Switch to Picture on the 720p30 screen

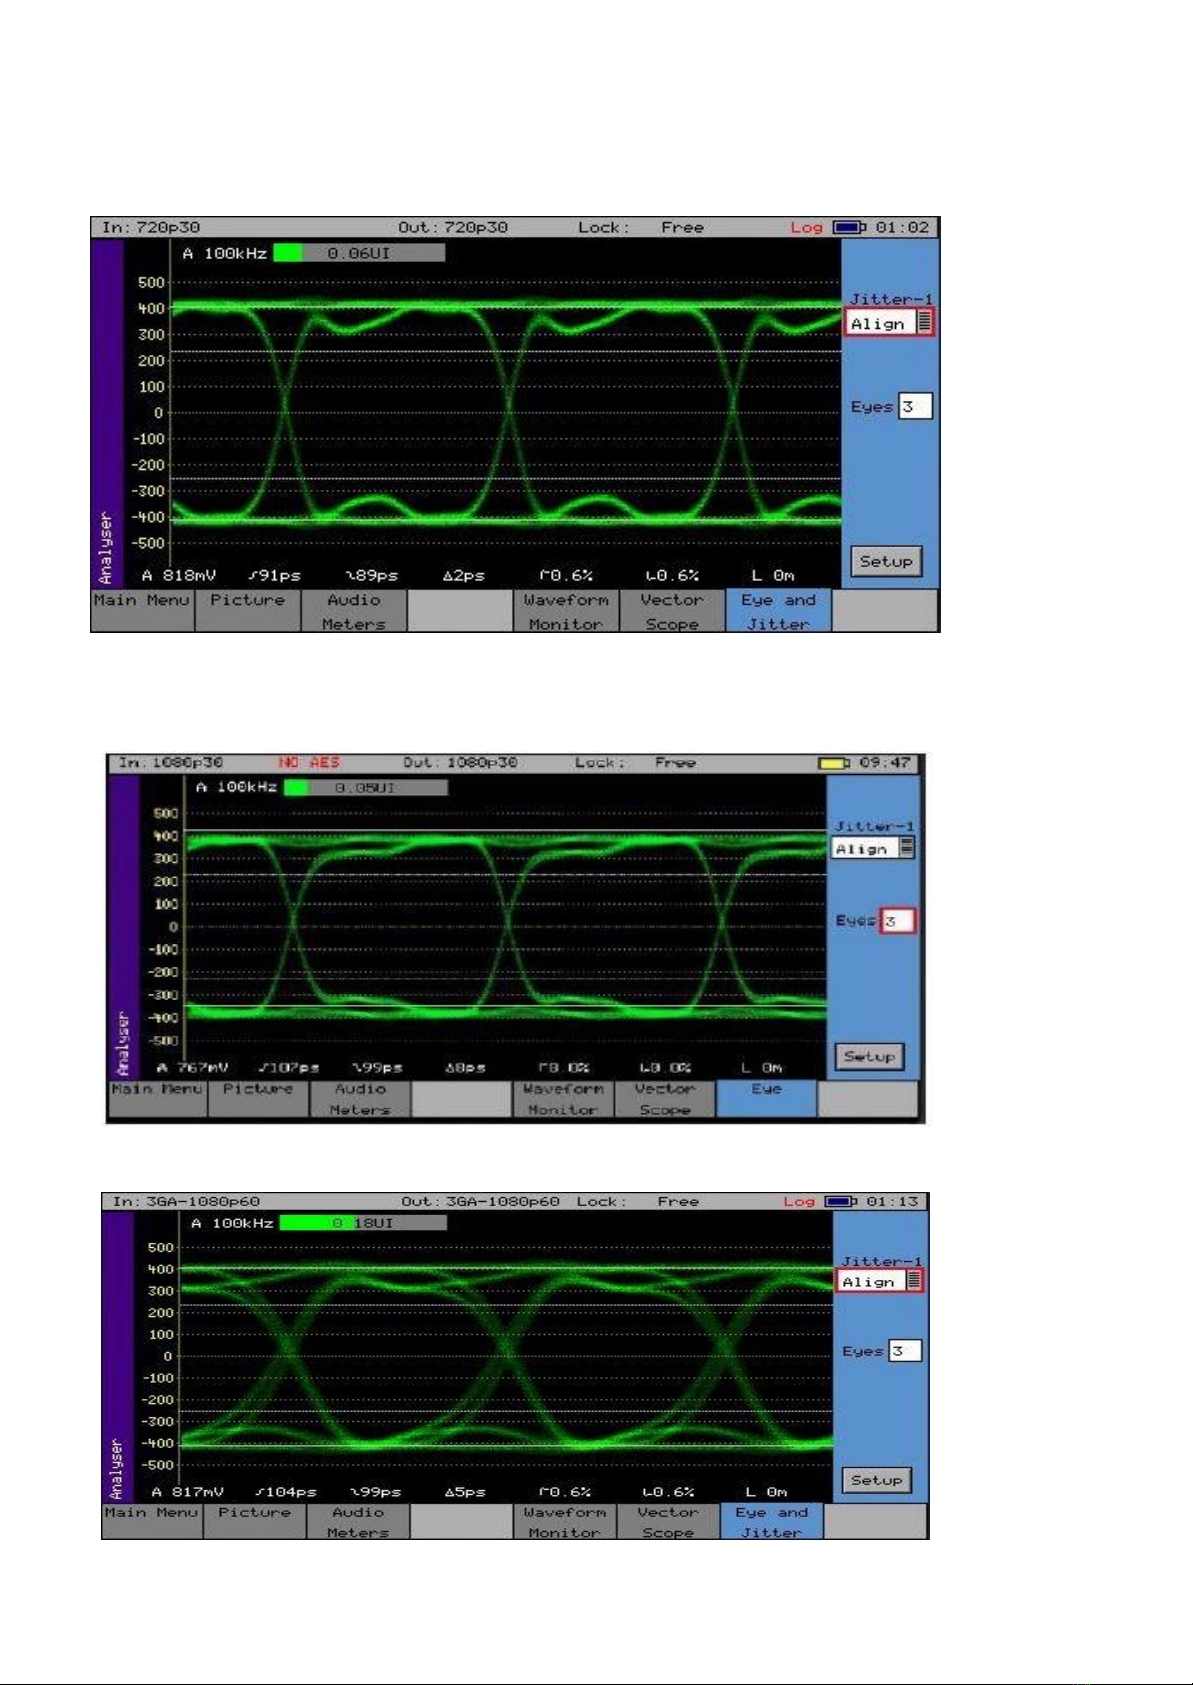pyautogui.click(x=248, y=610)
